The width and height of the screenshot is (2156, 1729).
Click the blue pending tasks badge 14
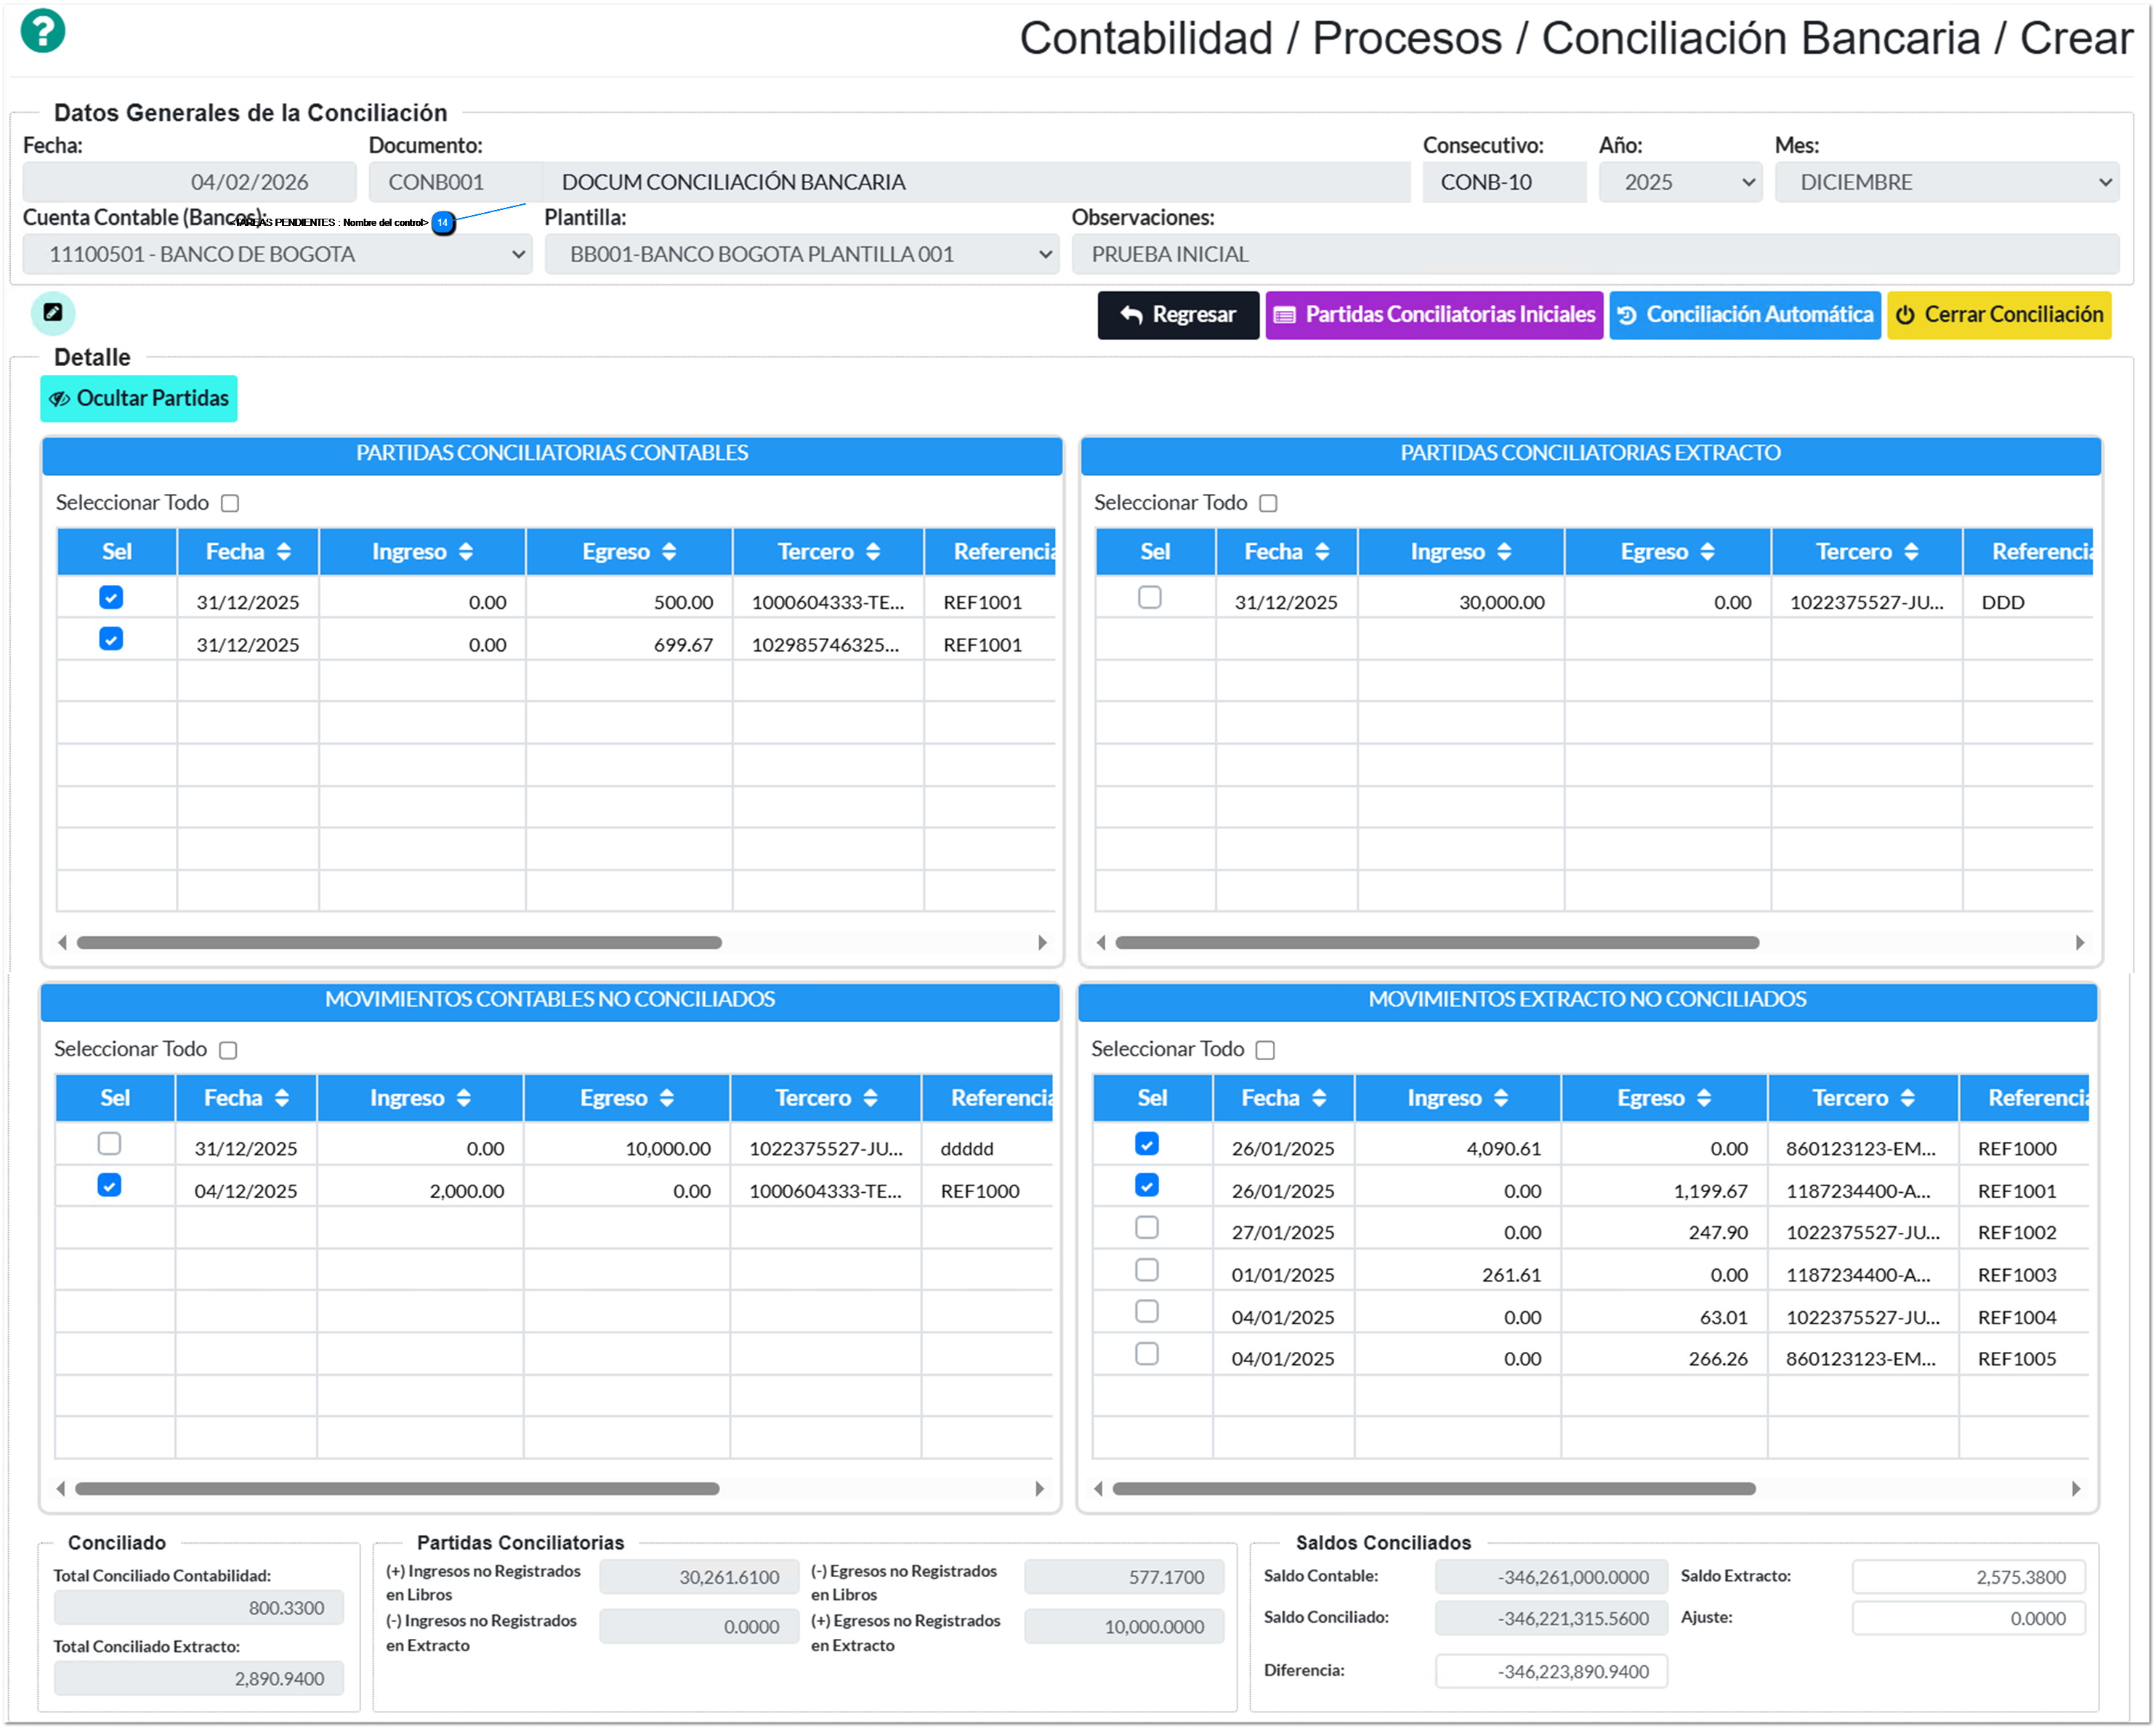(x=442, y=223)
